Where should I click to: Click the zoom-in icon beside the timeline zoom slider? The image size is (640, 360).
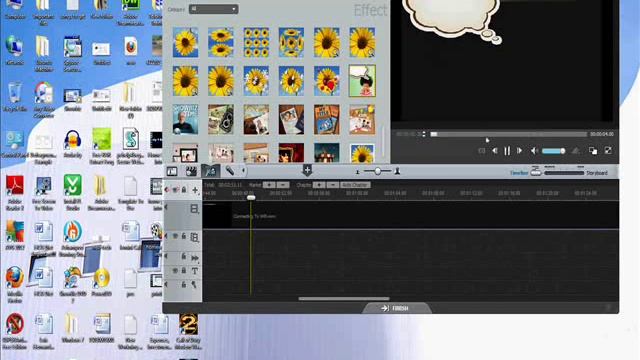[397, 172]
